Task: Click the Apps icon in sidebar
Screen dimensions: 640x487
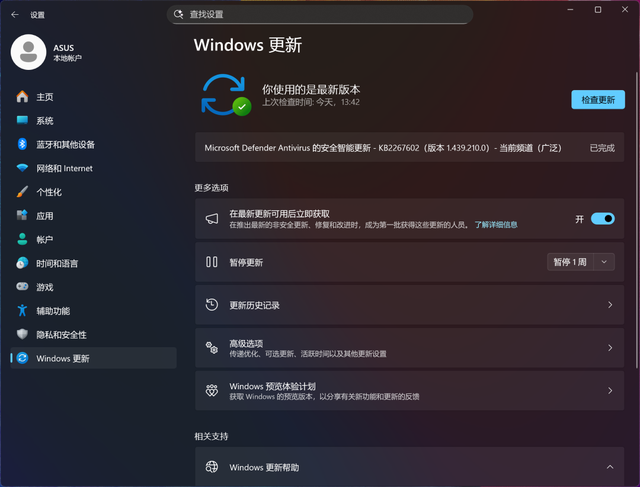Action: [x=22, y=215]
